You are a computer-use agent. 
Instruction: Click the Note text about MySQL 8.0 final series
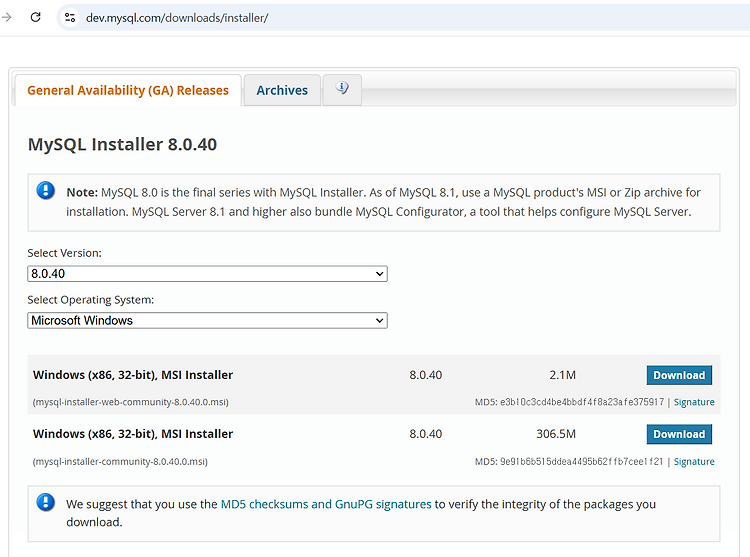383,202
